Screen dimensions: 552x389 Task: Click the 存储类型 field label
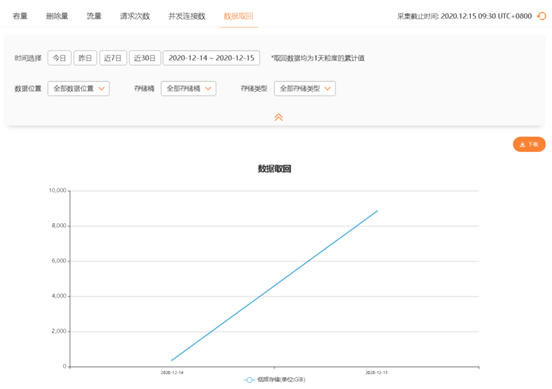click(x=254, y=88)
